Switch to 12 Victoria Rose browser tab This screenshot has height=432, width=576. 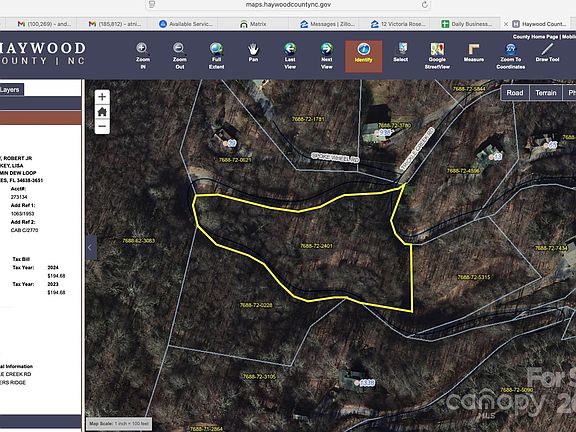[399, 24]
